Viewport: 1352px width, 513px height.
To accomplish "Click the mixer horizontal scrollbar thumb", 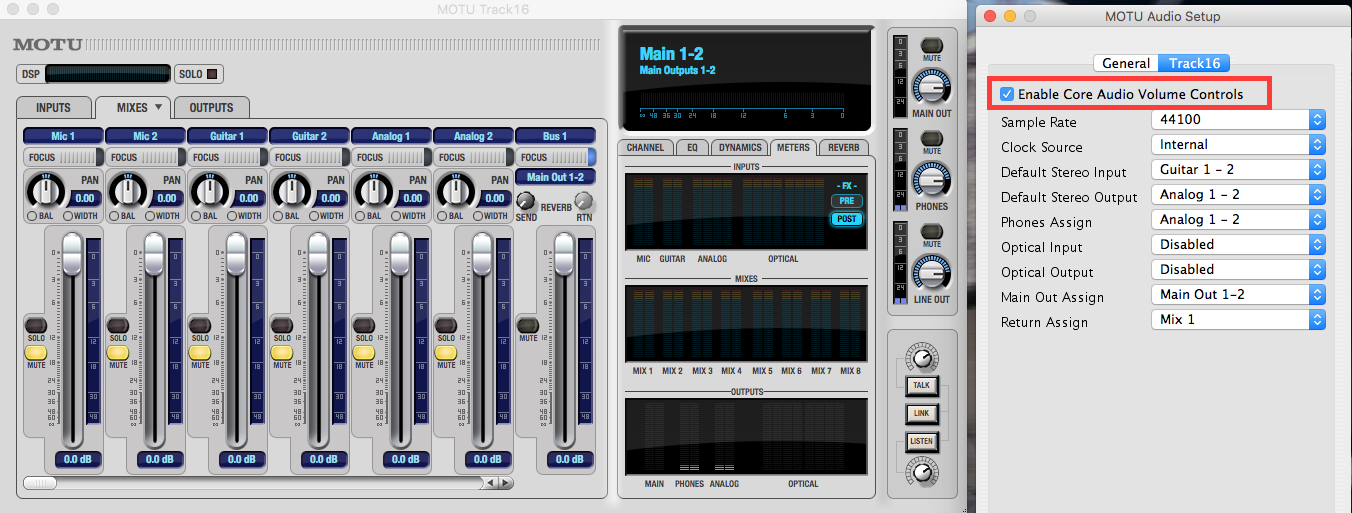I will 40,483.
